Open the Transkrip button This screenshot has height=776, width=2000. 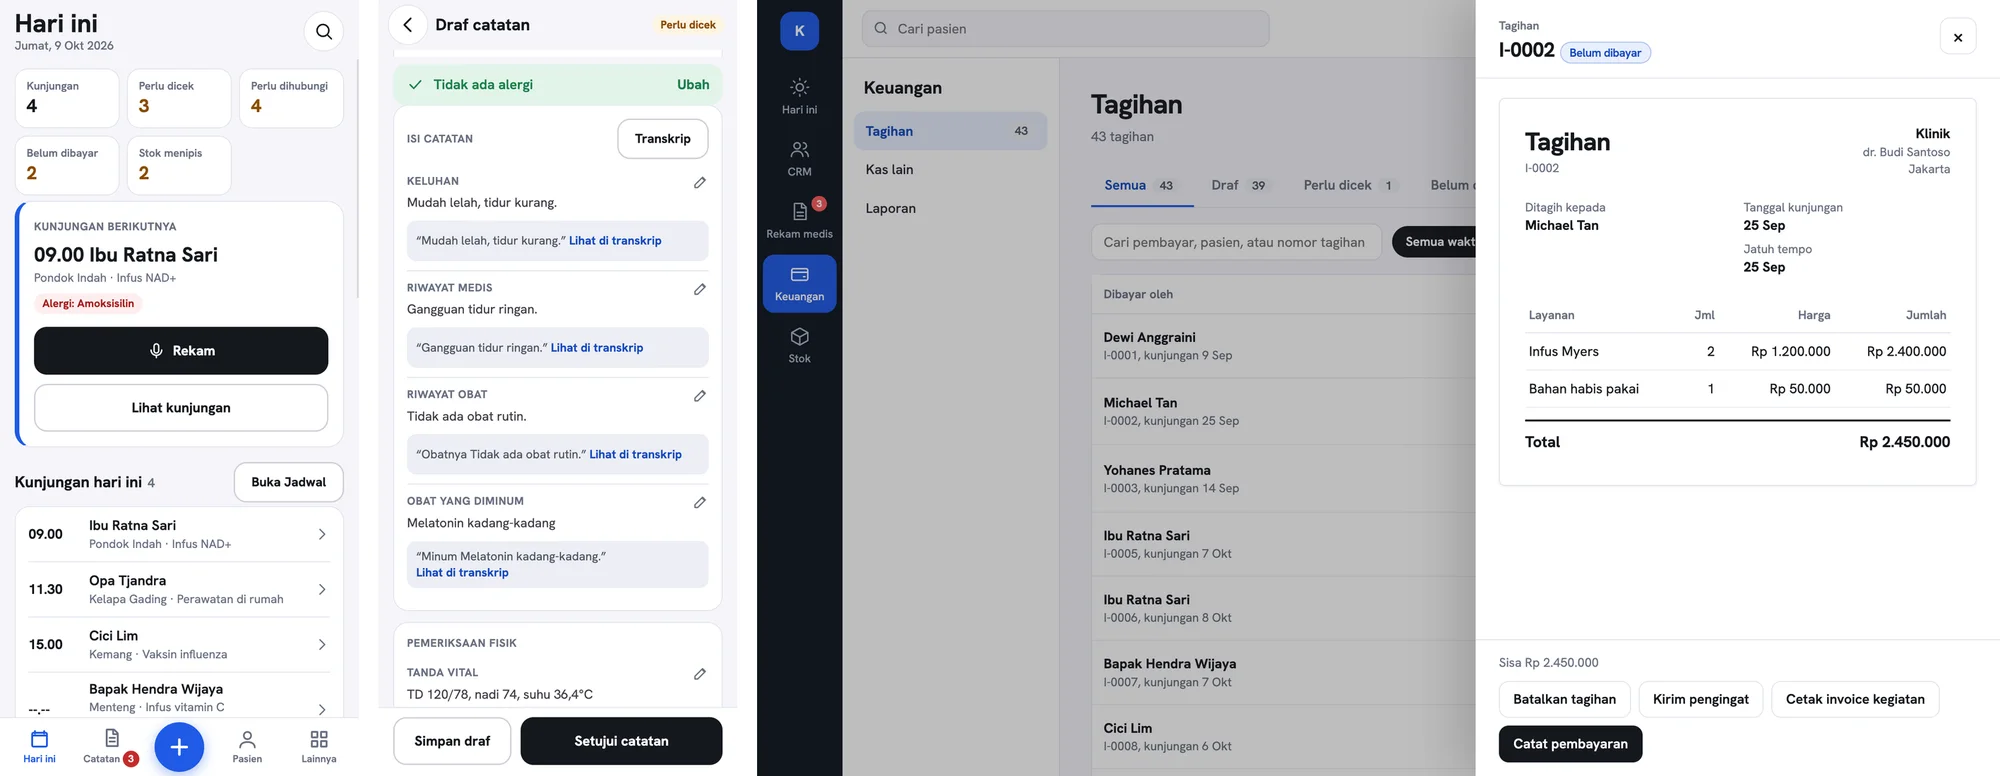click(662, 139)
